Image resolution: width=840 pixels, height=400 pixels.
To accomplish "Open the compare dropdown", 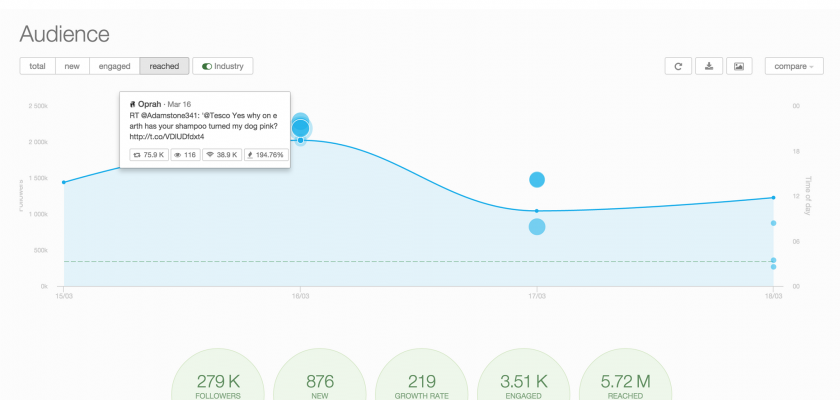I will pos(793,66).
